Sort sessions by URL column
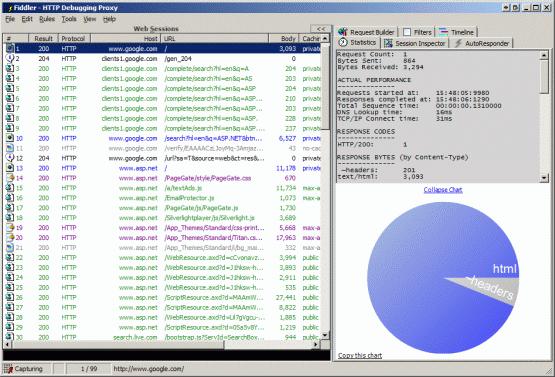555x377 pixels. (x=214, y=38)
